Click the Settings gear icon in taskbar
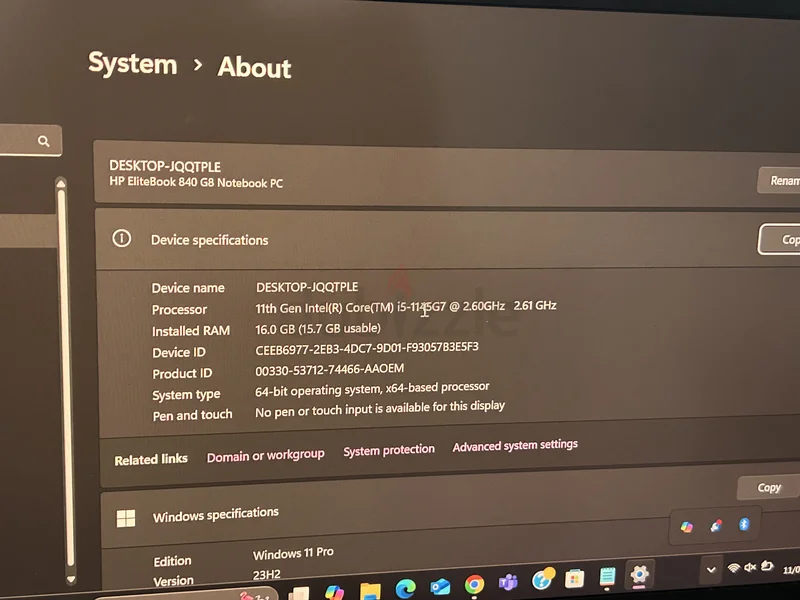 click(639, 574)
